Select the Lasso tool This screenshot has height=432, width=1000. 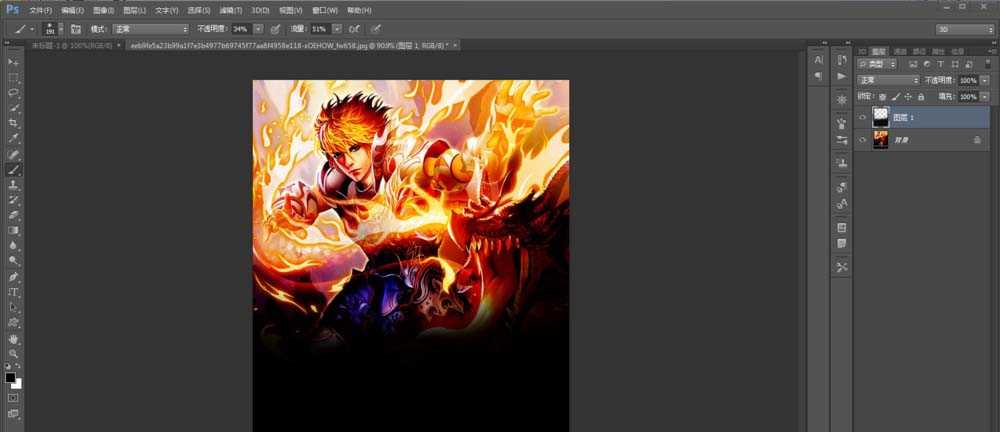click(x=14, y=92)
